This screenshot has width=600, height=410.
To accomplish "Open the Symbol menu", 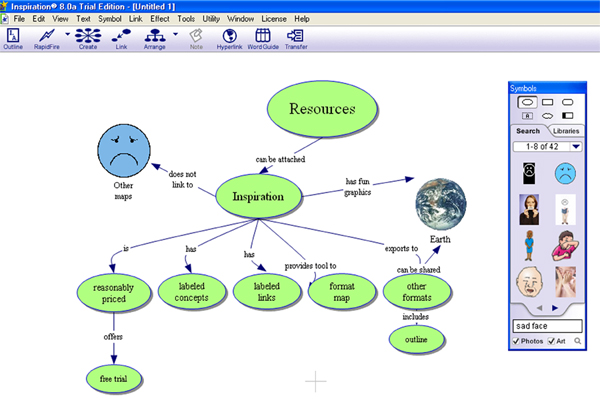I will [x=110, y=19].
